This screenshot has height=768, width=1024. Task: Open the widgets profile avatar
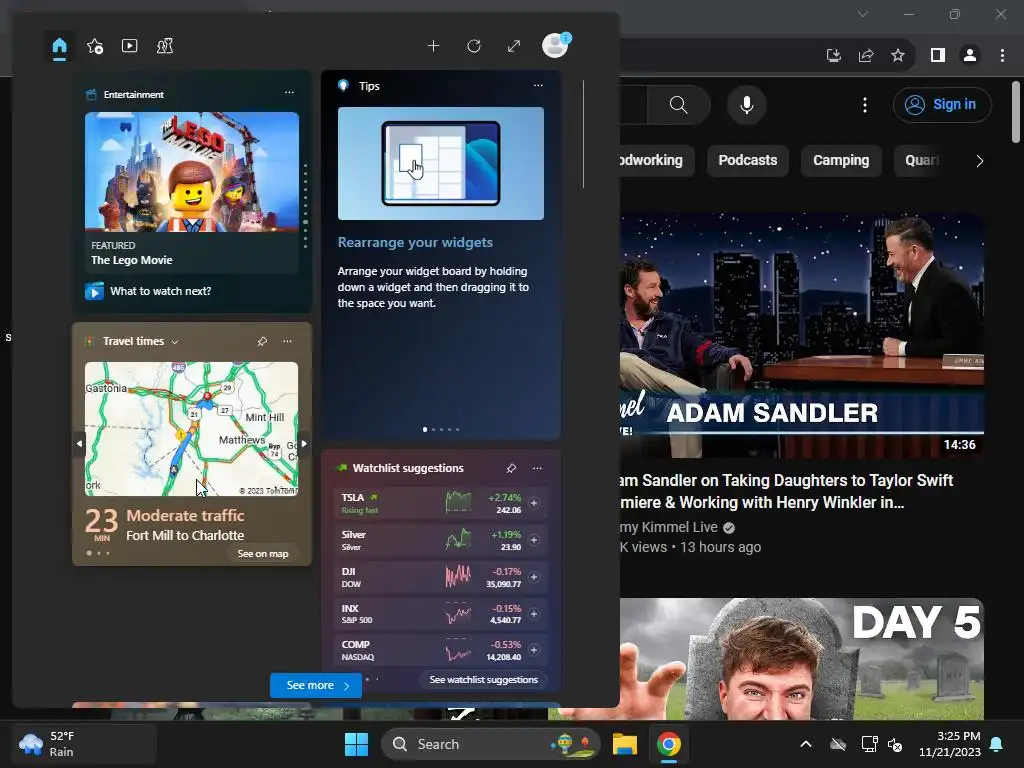(555, 46)
